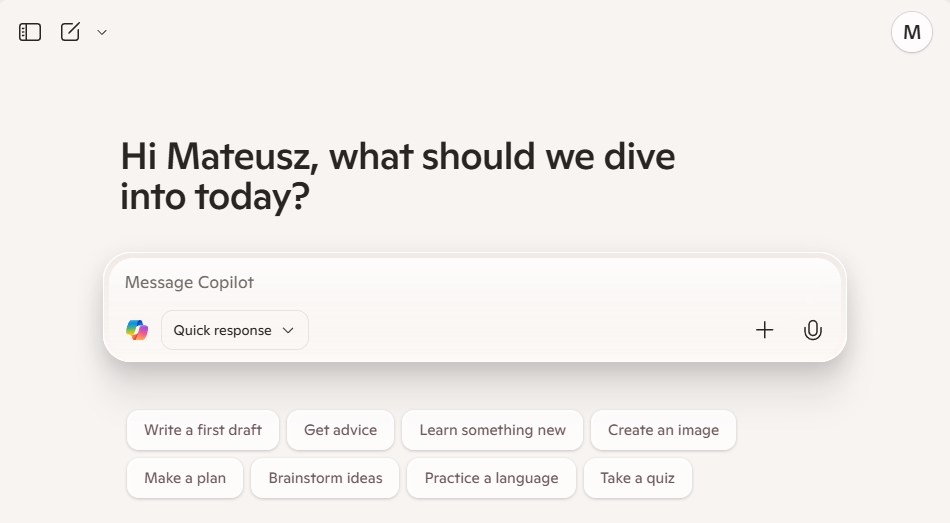This screenshot has width=950, height=523.
Task: Choose the Get advice suggestion
Action: point(340,430)
